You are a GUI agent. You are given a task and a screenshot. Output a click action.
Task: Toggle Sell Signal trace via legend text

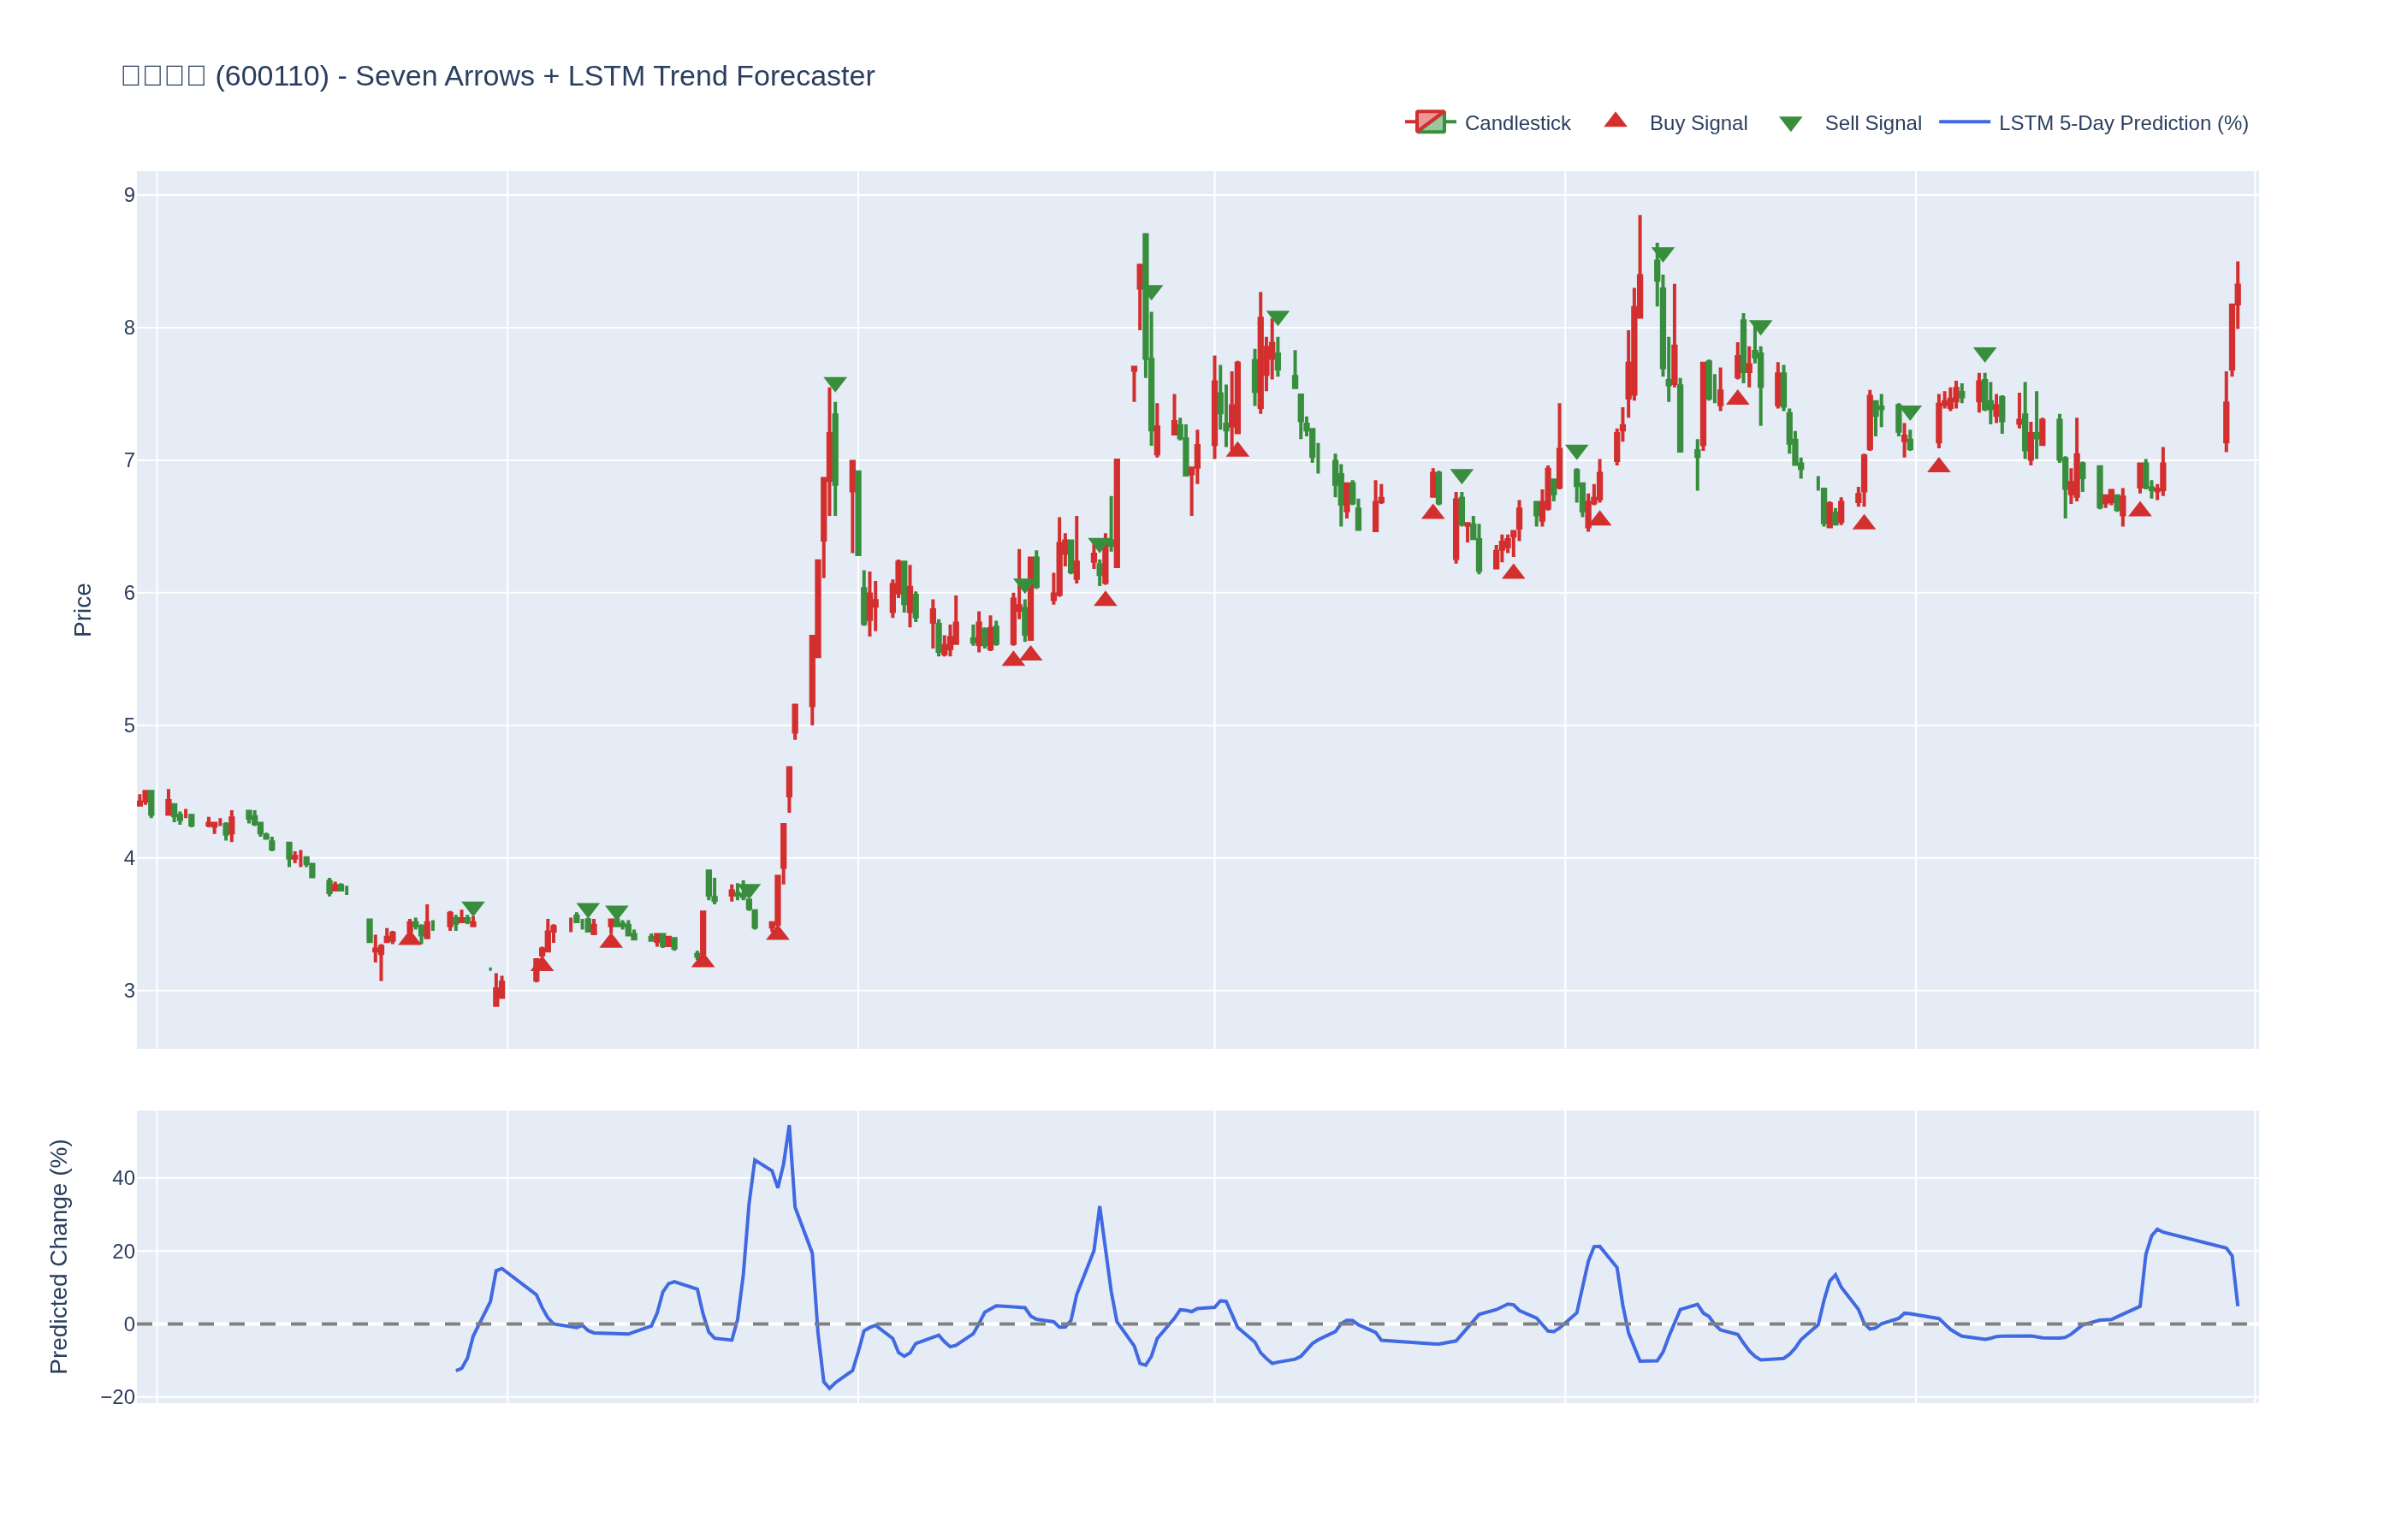[1872, 123]
